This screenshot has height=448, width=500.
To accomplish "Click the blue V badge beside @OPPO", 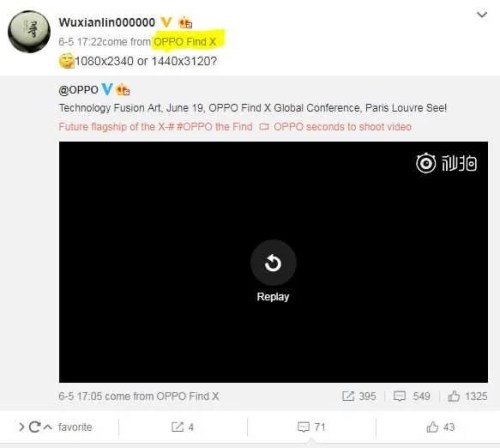I will pos(107,89).
